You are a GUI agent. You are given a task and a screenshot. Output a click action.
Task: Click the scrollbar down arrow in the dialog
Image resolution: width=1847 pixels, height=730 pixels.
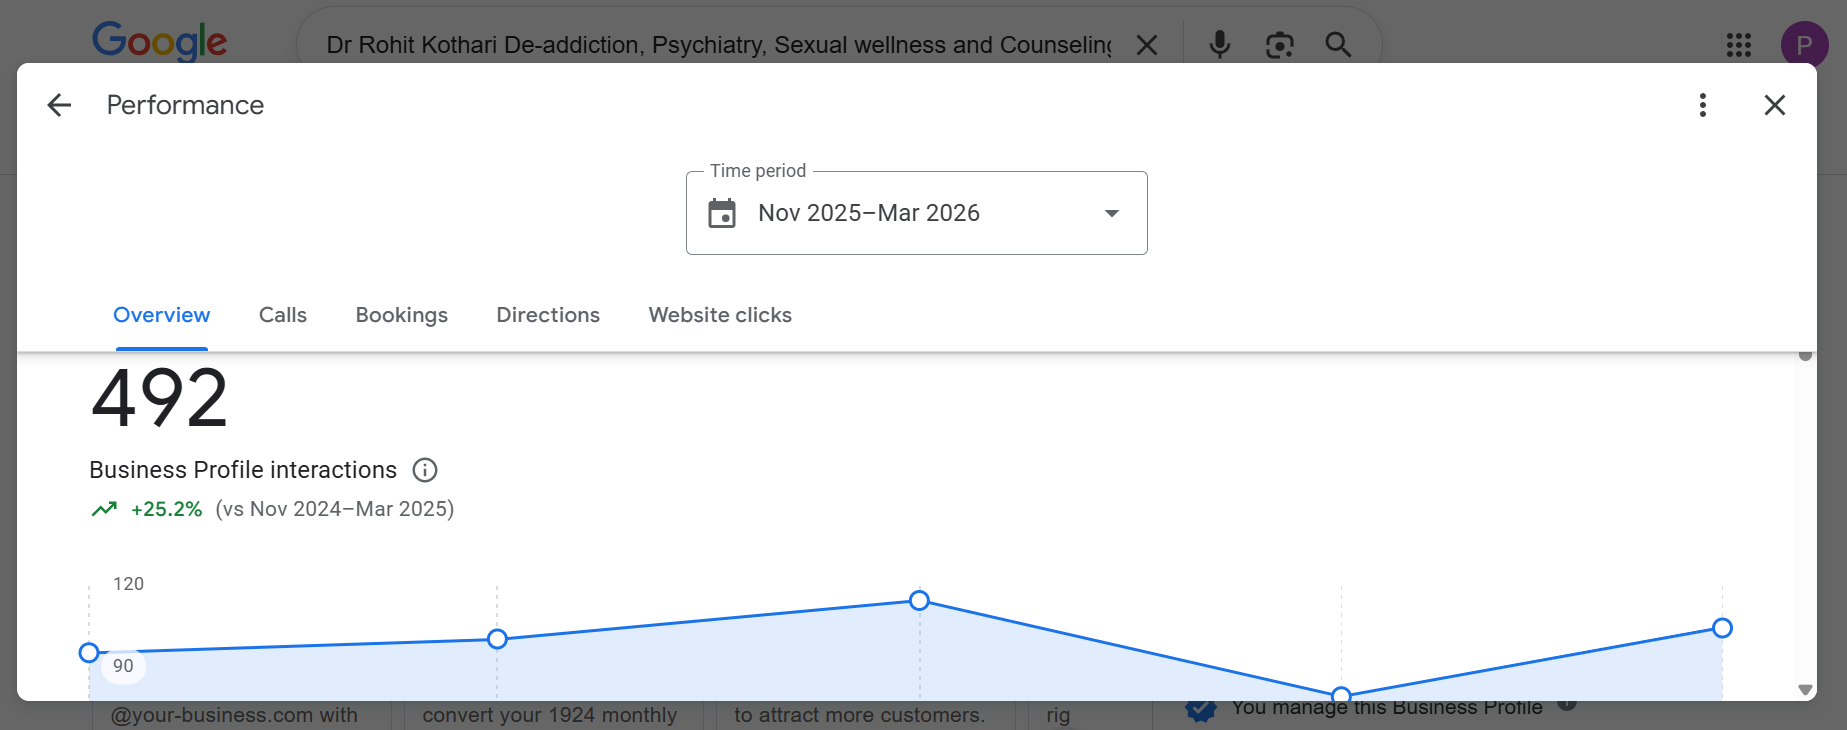pos(1805,689)
